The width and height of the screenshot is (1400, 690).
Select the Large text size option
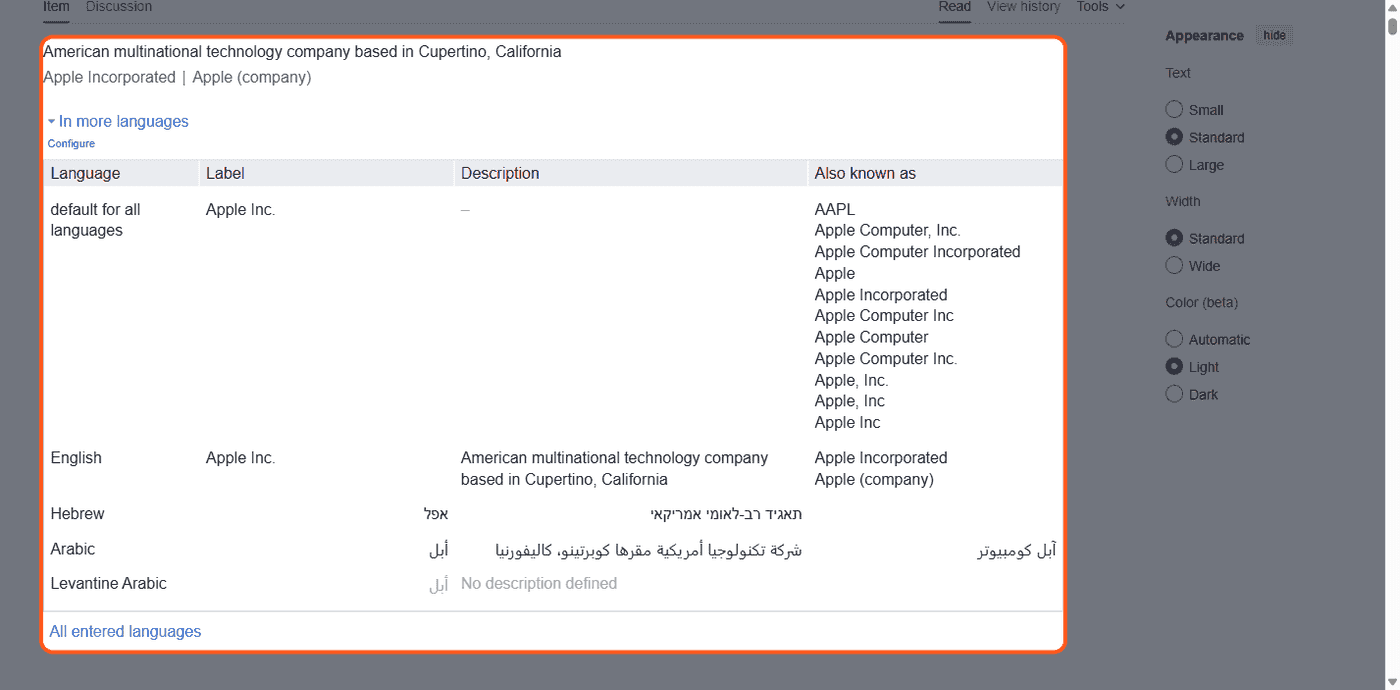1174,164
